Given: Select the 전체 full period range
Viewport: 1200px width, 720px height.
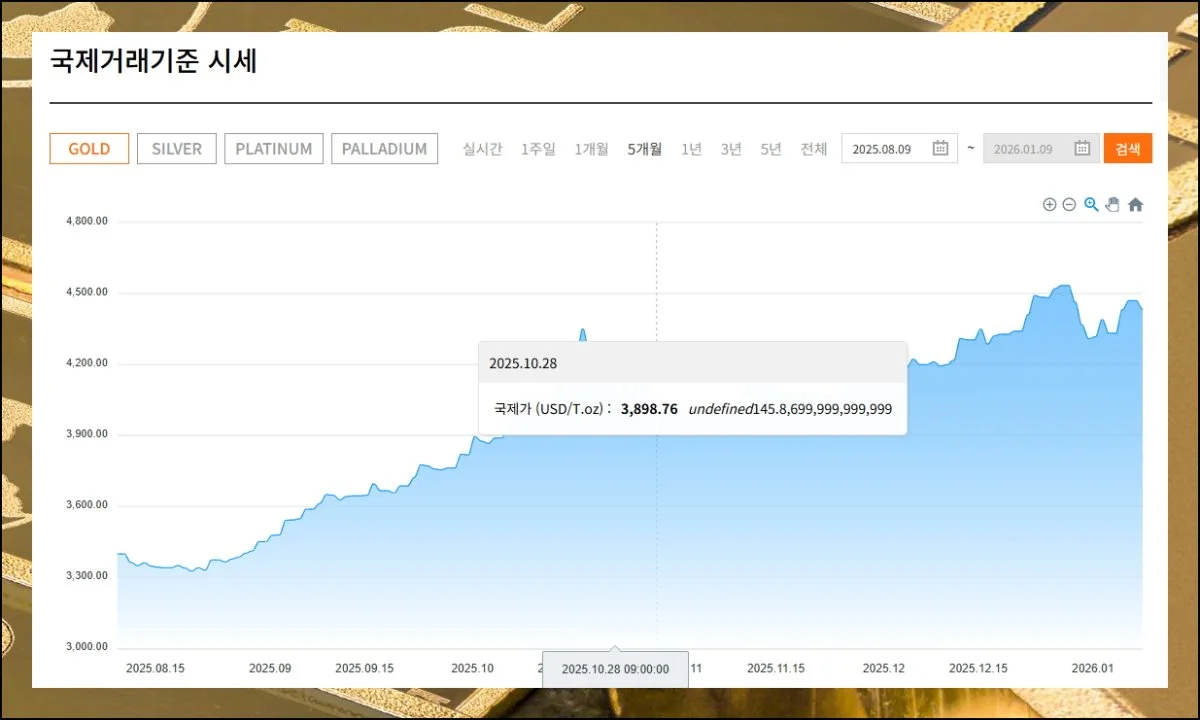Looking at the screenshot, I should click(814, 149).
